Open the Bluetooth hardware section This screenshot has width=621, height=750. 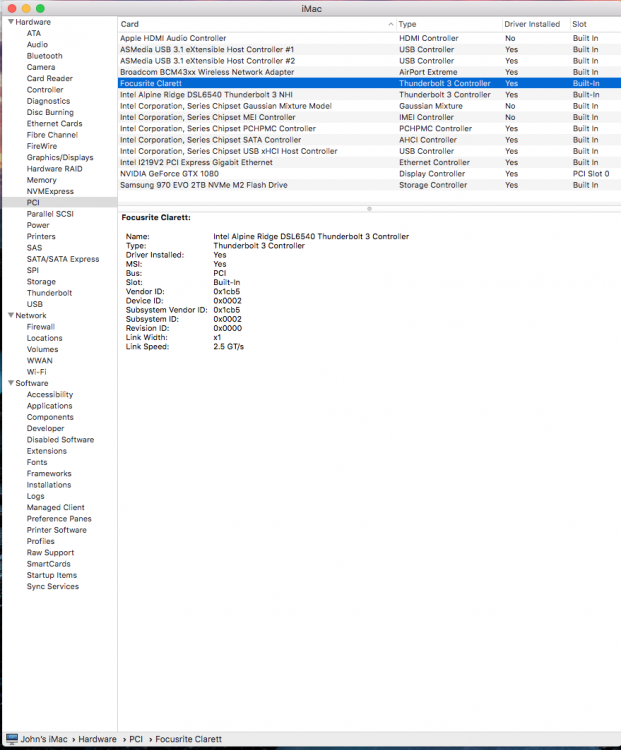click(x=44, y=56)
